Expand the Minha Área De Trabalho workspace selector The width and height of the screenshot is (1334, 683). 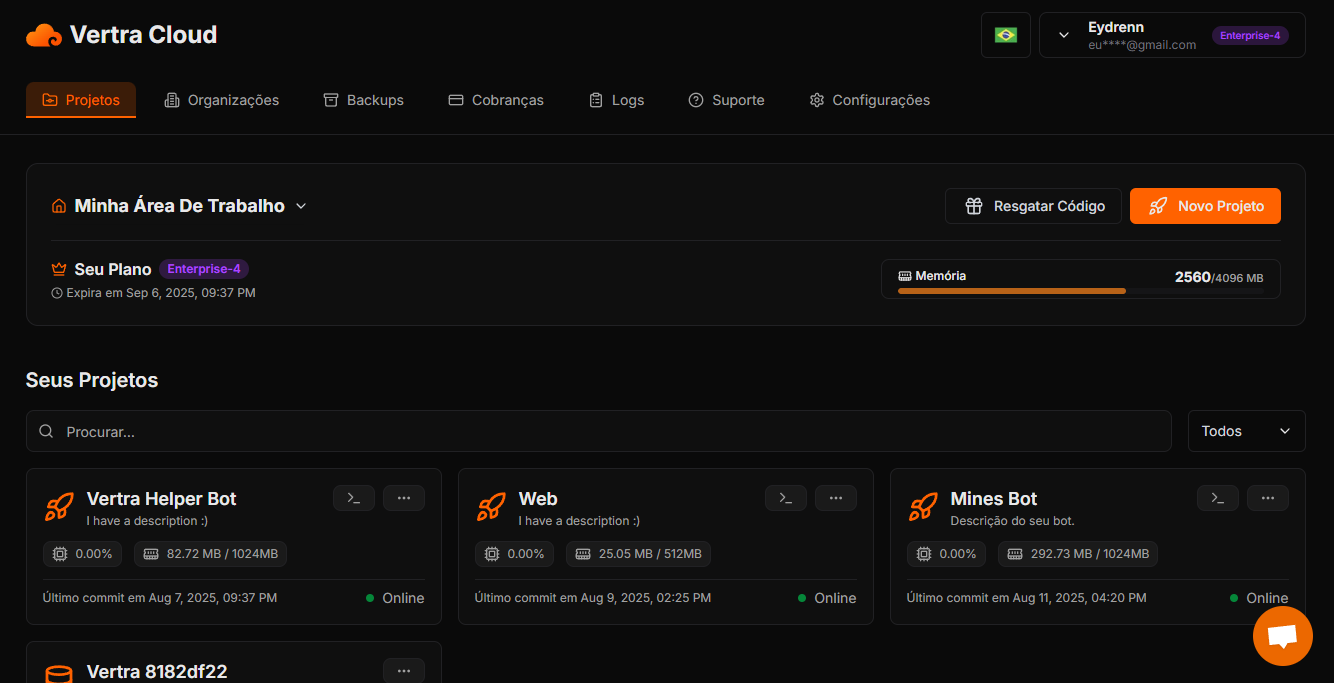tap(300, 205)
